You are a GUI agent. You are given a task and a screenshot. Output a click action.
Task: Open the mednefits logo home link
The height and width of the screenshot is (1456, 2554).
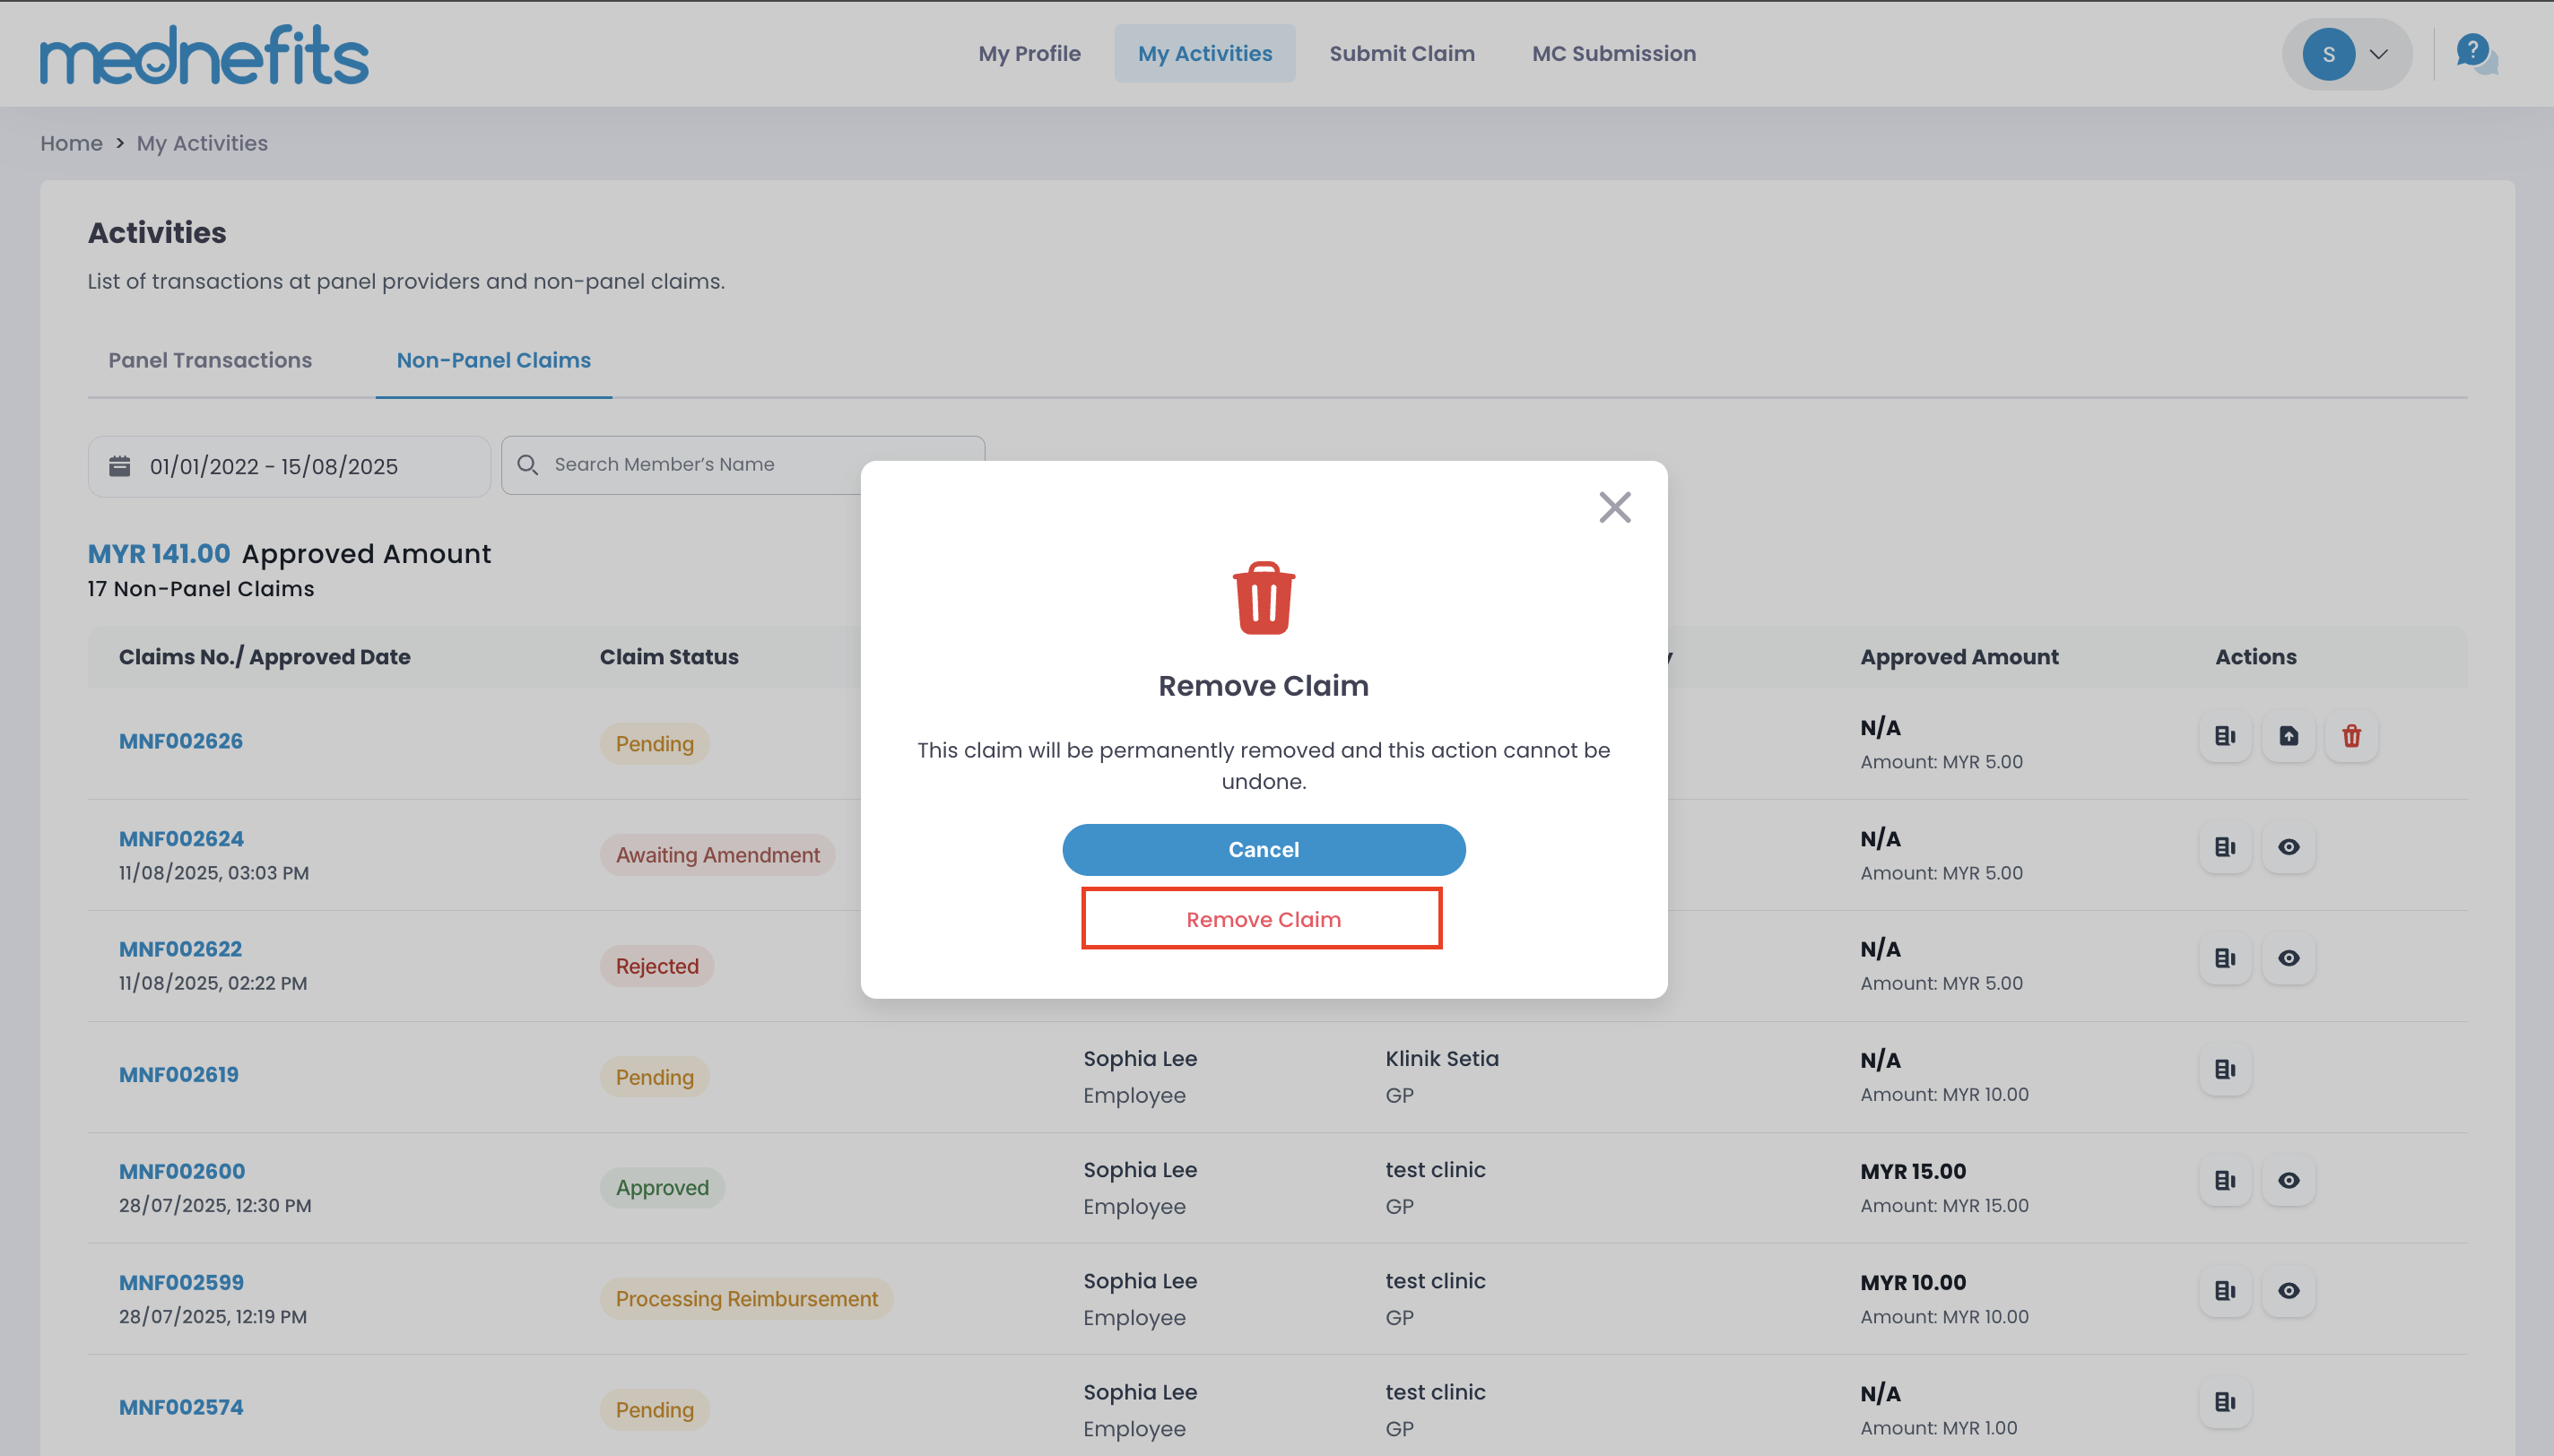pyautogui.click(x=204, y=55)
